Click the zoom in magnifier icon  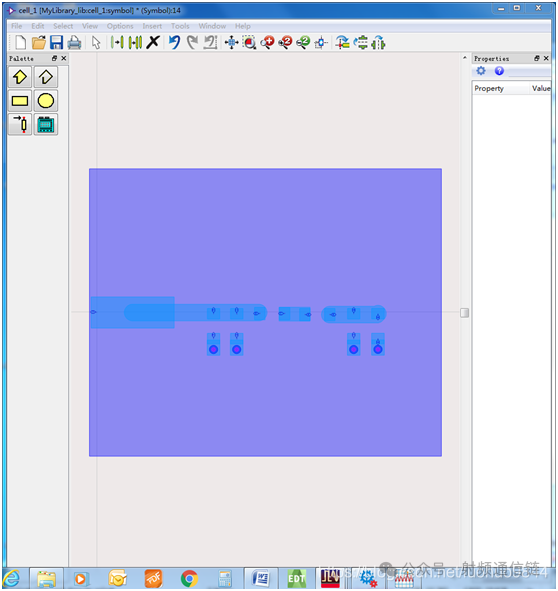(x=268, y=43)
